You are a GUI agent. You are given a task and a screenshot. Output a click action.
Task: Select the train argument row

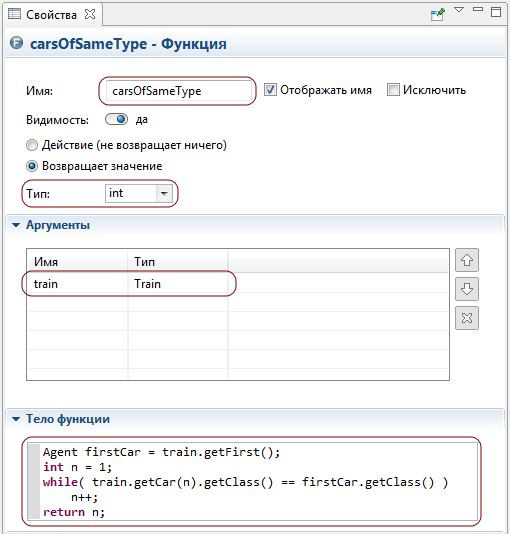click(238, 284)
